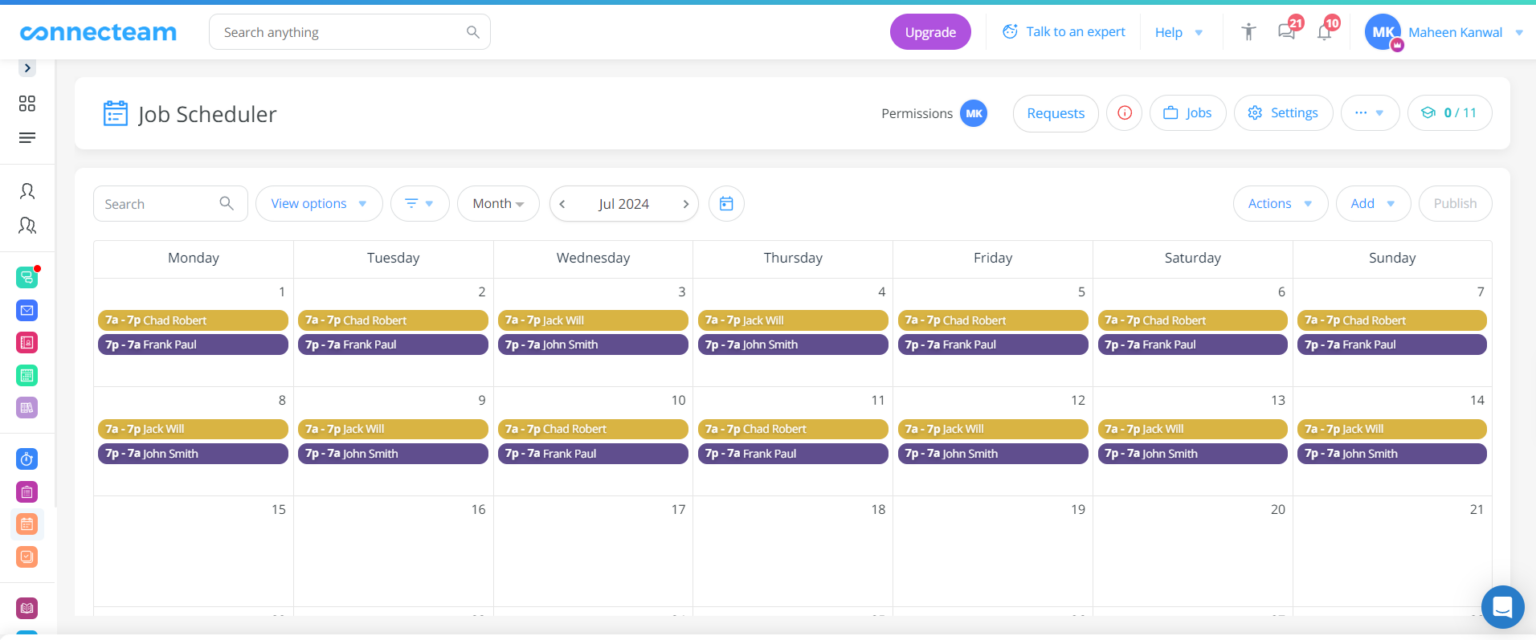The height and width of the screenshot is (640, 1536).
Task: Click the notifications bell showing 10 alerts
Action: (x=1323, y=31)
